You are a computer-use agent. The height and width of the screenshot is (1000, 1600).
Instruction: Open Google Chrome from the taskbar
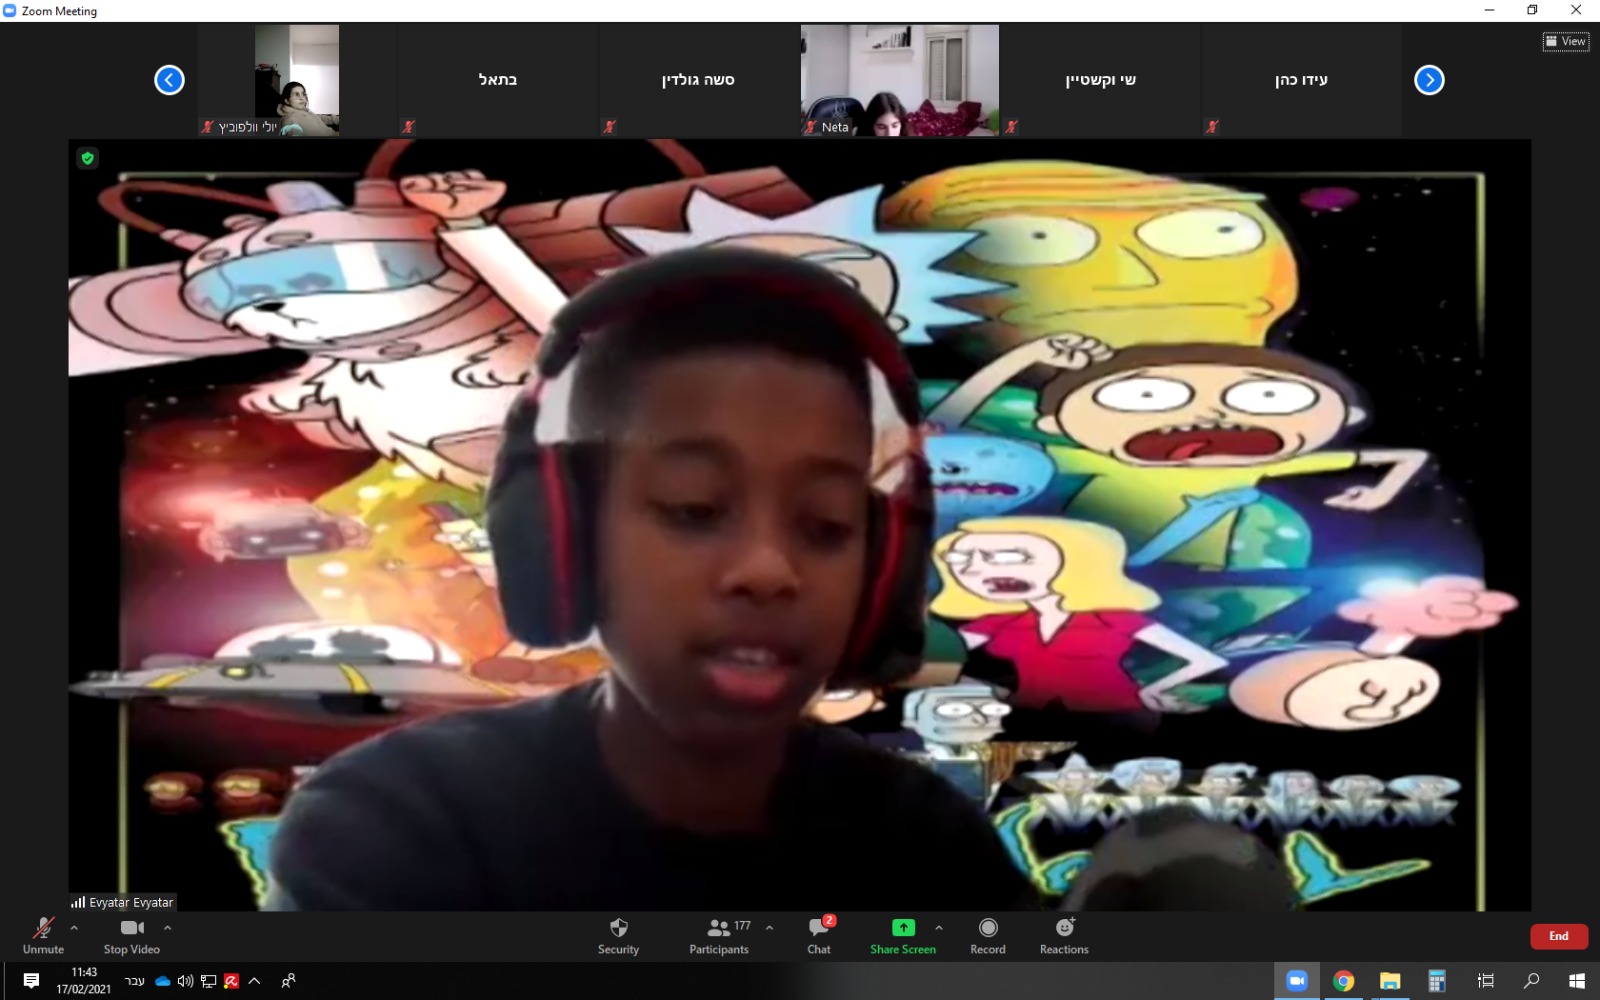[1343, 981]
